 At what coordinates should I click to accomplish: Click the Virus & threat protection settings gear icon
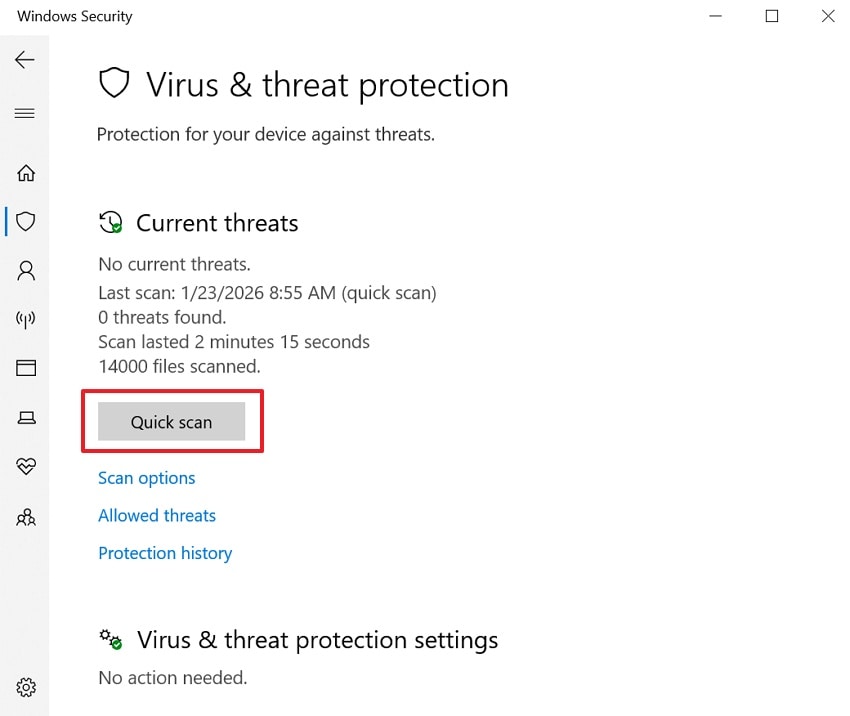tap(111, 639)
